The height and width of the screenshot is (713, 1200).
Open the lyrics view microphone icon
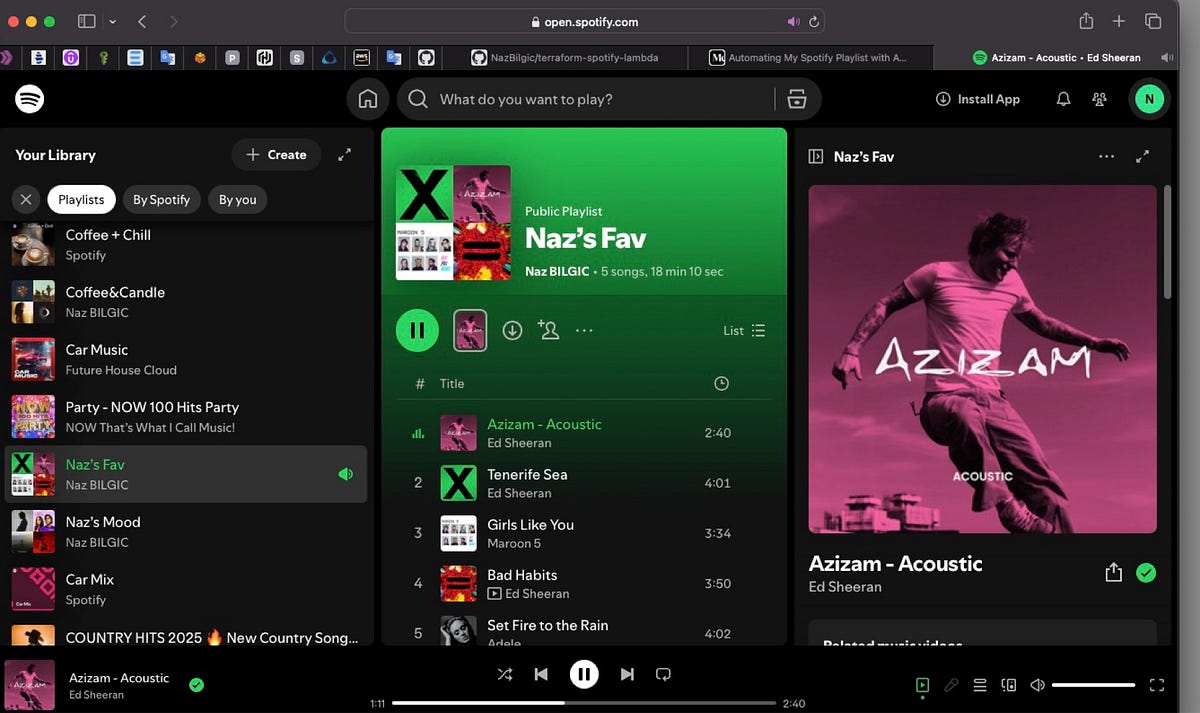[x=951, y=685]
